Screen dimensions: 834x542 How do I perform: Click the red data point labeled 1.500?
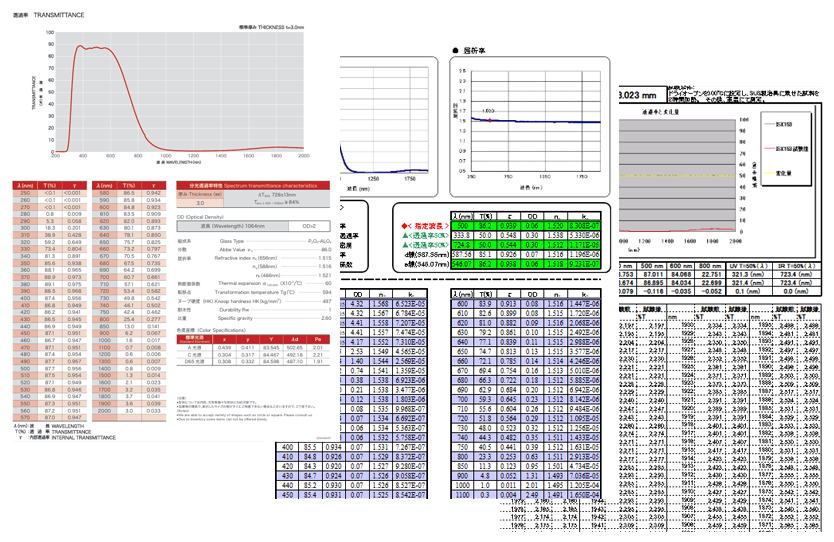(490, 121)
